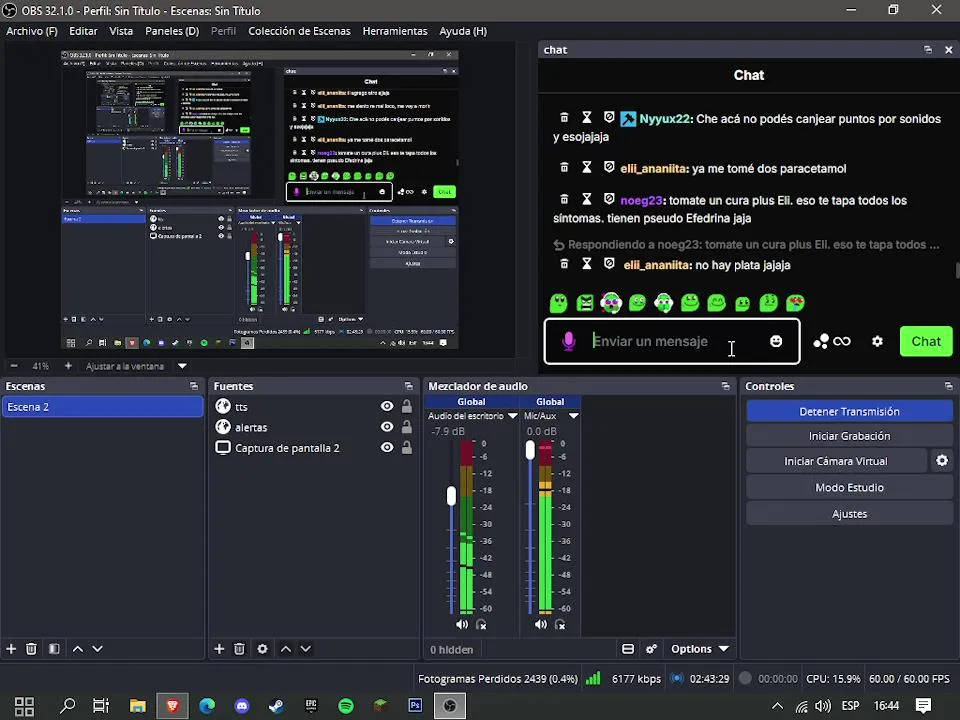Viewport: 960px width, 720px height.
Task: Delete Nyyux22's message with trash icon
Action: pos(564,117)
